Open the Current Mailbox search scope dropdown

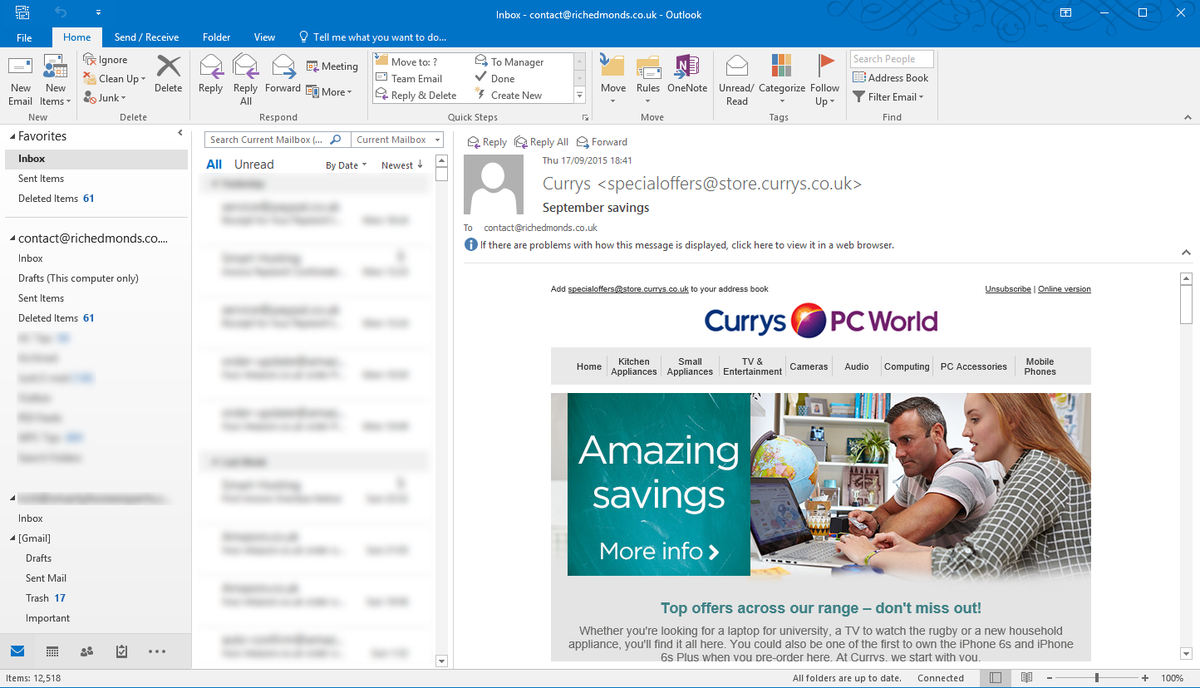coord(396,139)
